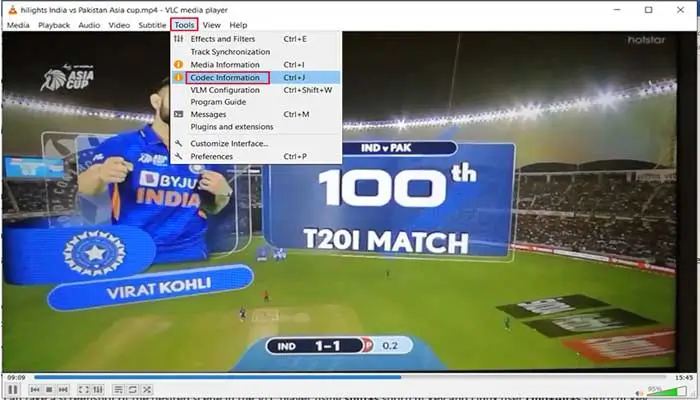Toggle random shuffle playback
The width and height of the screenshot is (700, 400).
point(146,389)
